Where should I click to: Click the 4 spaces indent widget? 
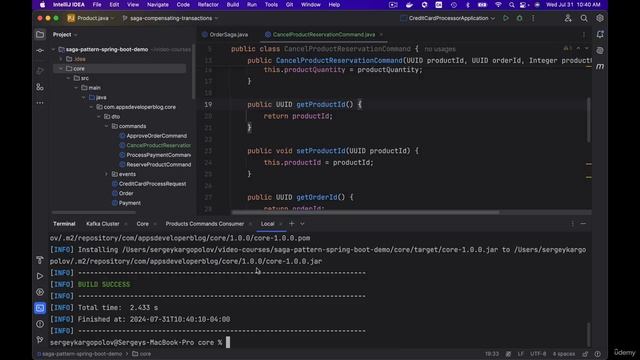click(x=564, y=354)
